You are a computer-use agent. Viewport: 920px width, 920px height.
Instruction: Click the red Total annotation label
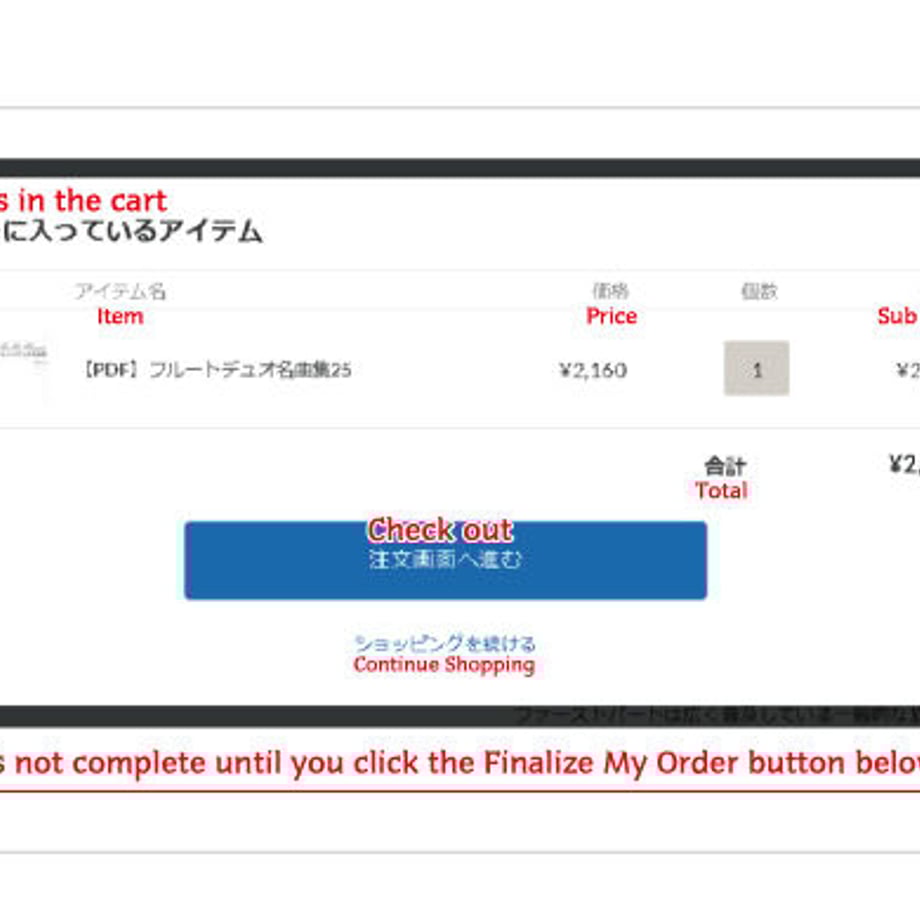721,490
